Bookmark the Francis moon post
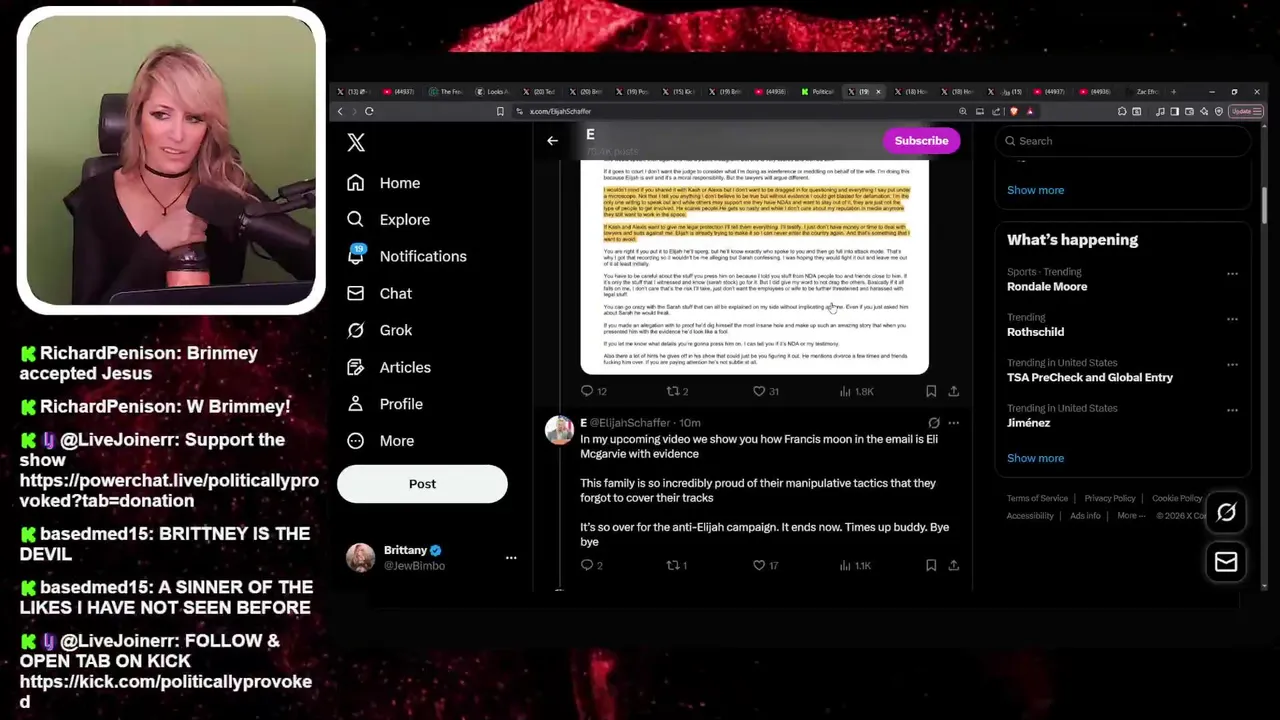 931,565
